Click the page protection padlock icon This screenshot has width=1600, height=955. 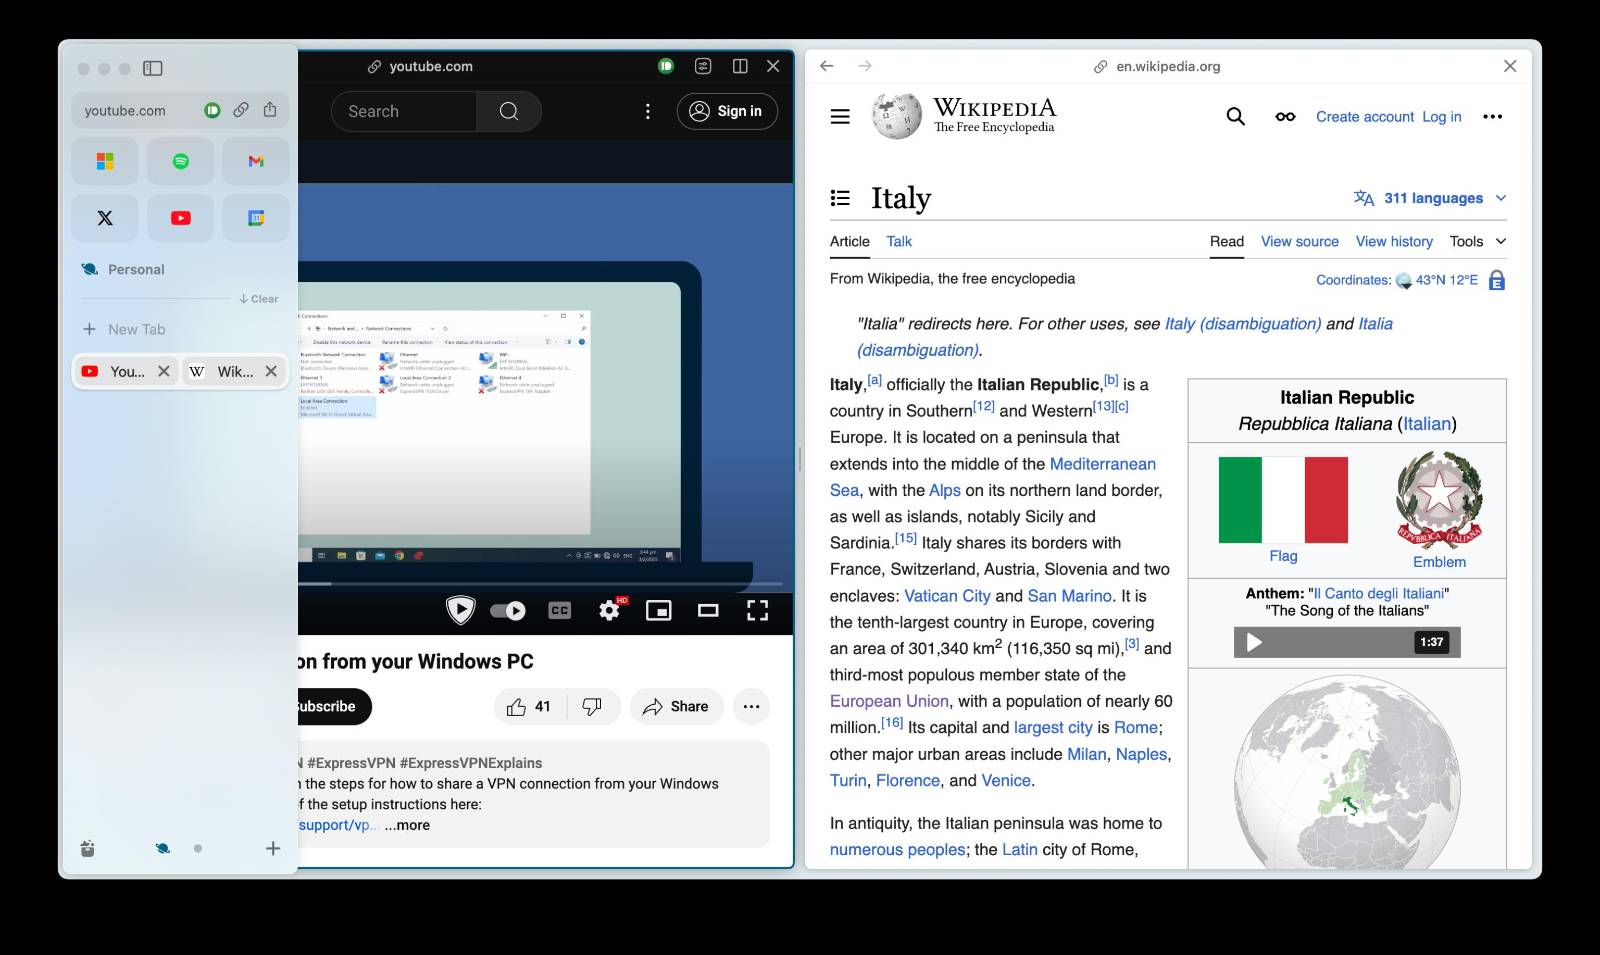coord(1497,280)
